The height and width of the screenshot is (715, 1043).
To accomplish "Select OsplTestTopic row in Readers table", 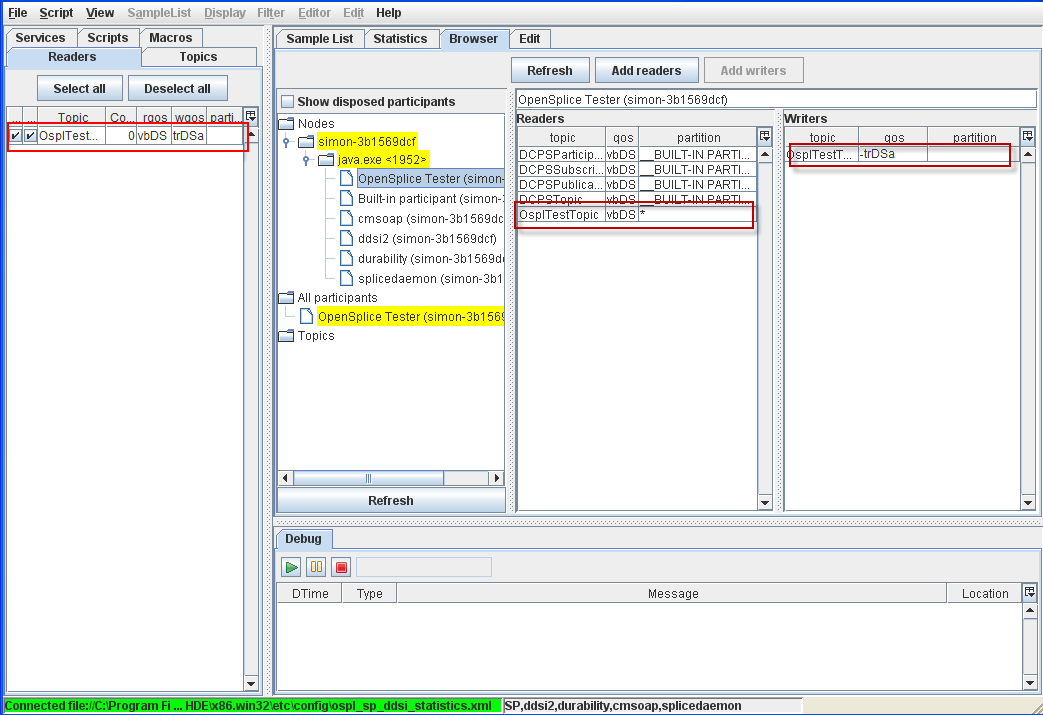I will (x=637, y=215).
